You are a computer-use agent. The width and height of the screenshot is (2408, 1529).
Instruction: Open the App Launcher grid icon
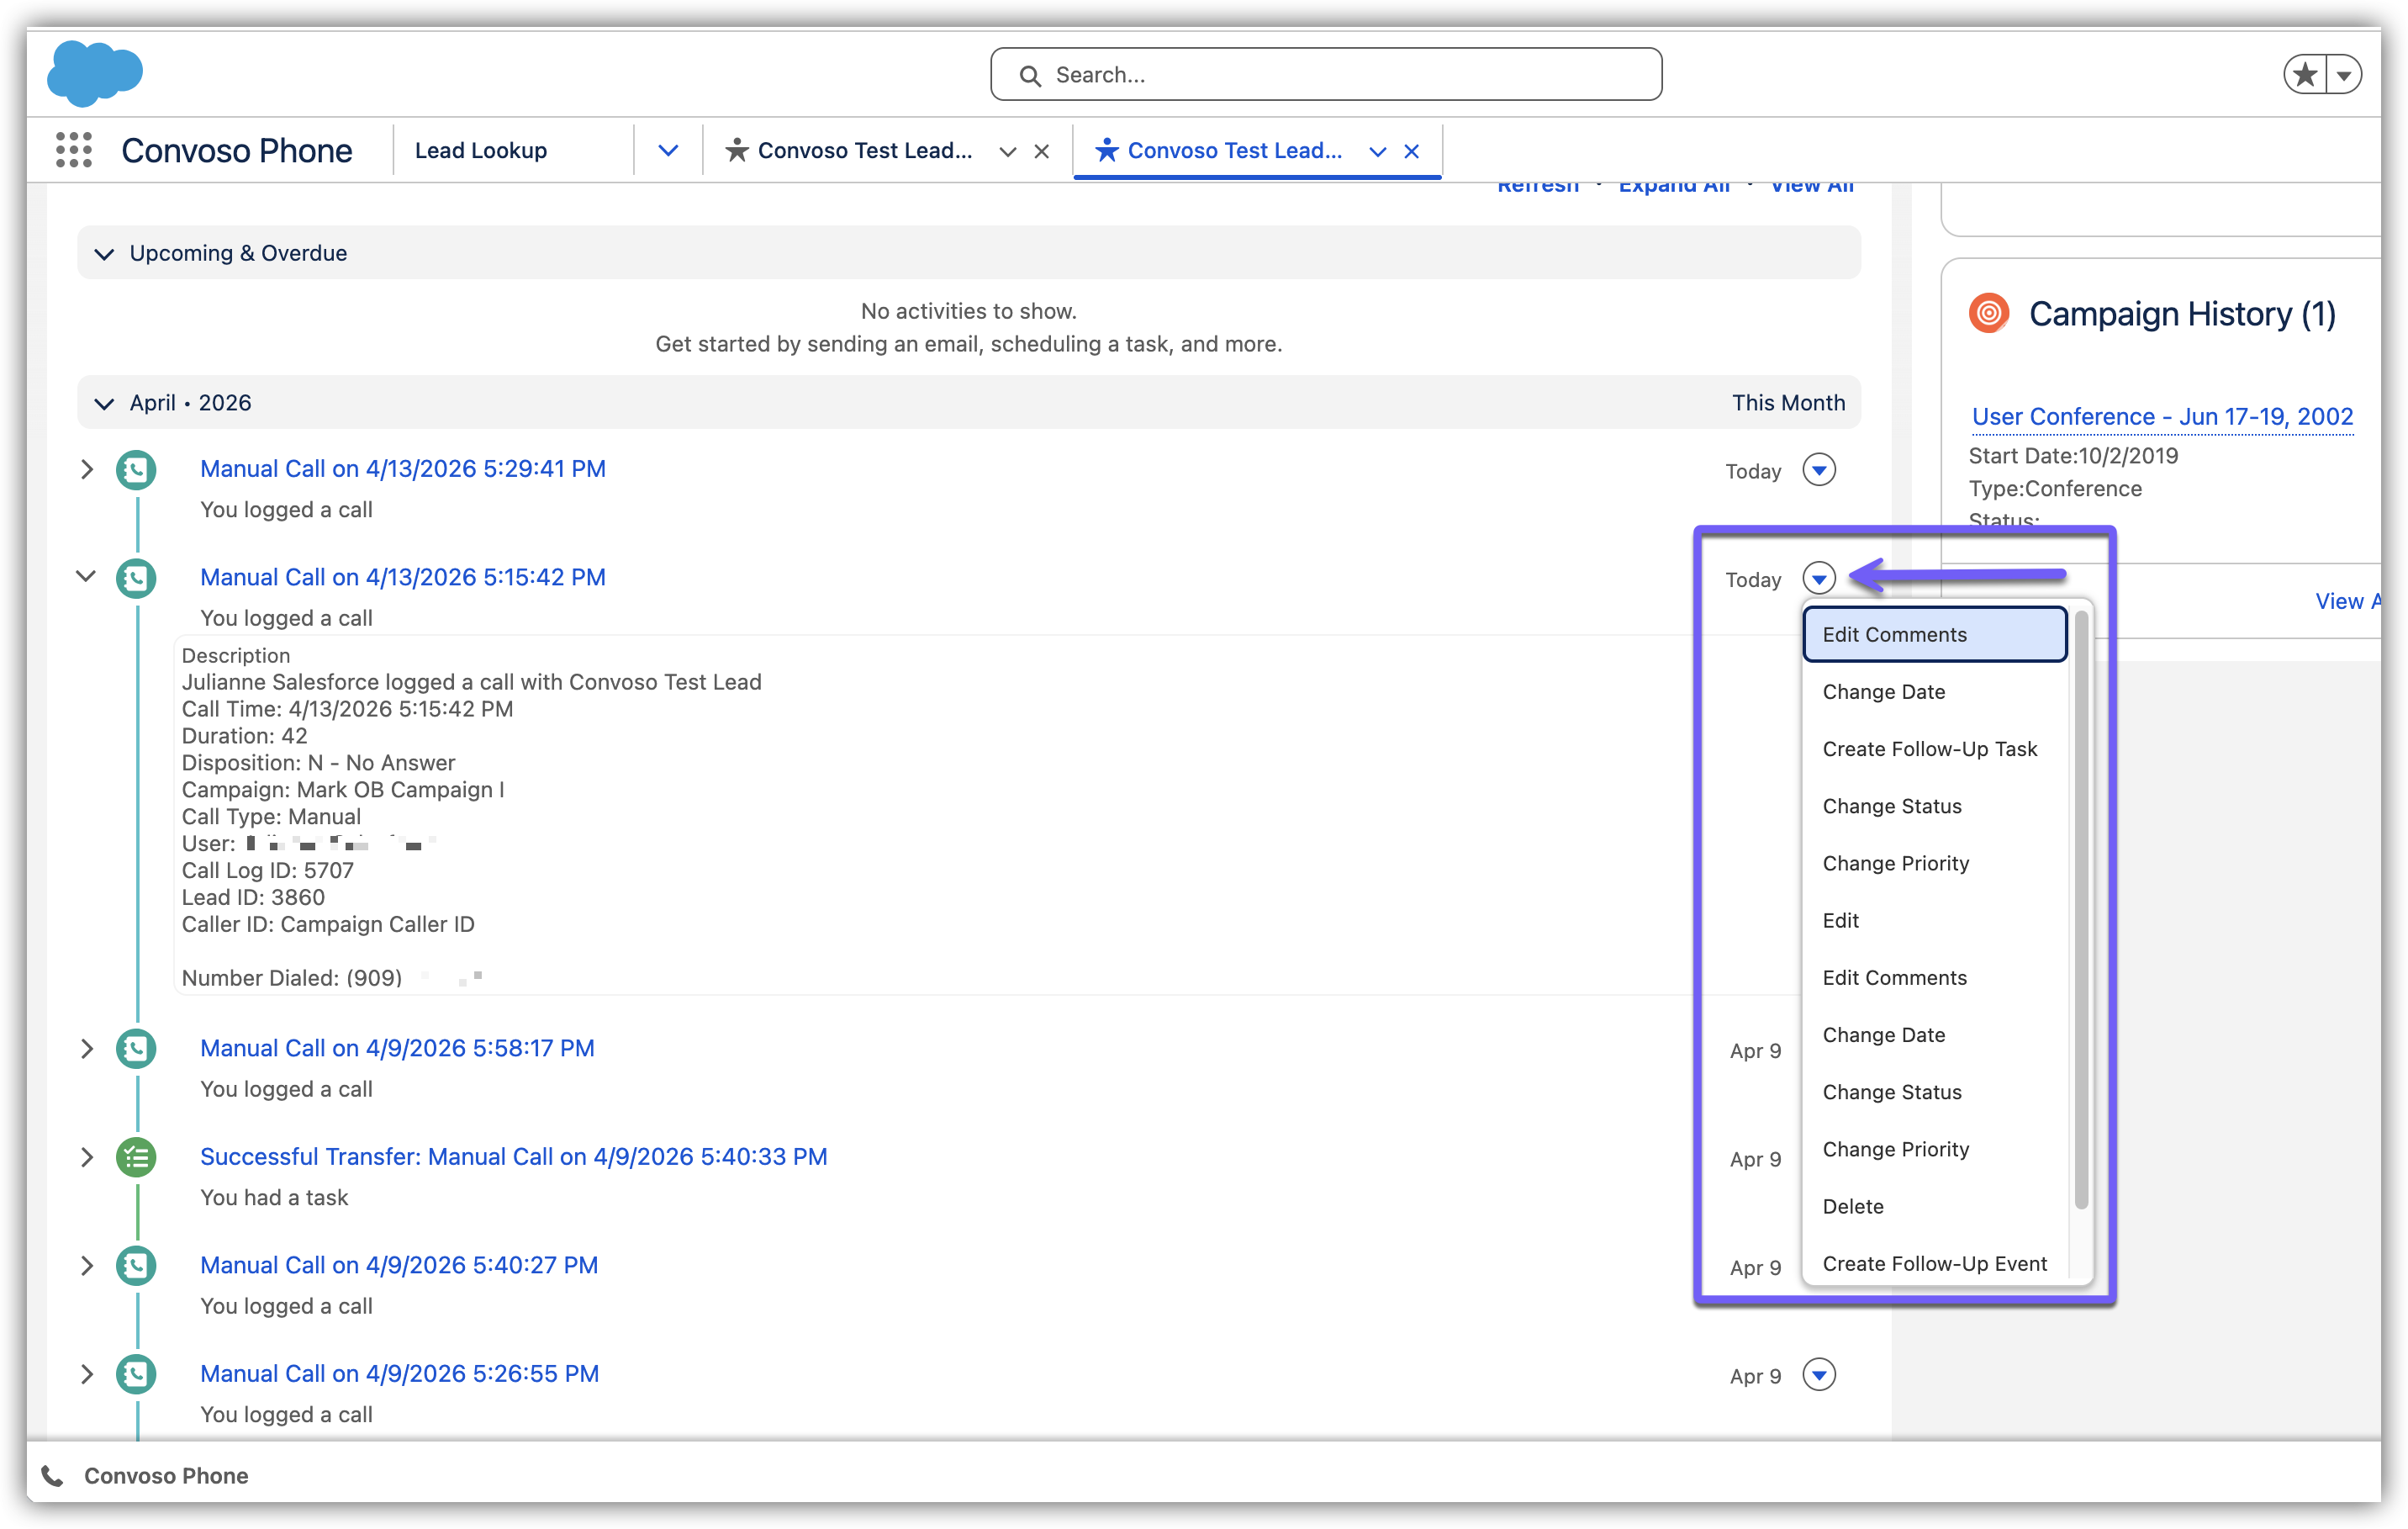tap(73, 150)
